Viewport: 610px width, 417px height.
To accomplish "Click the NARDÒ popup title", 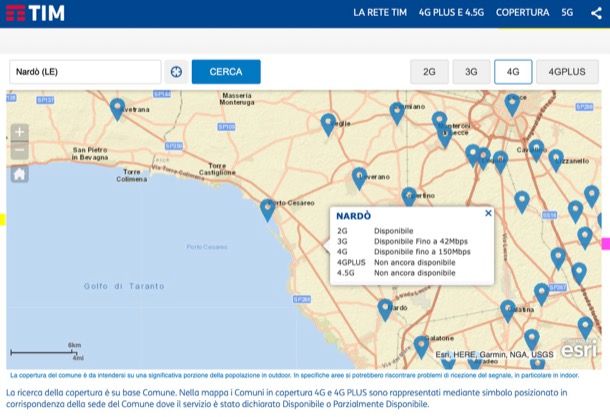I will (353, 216).
